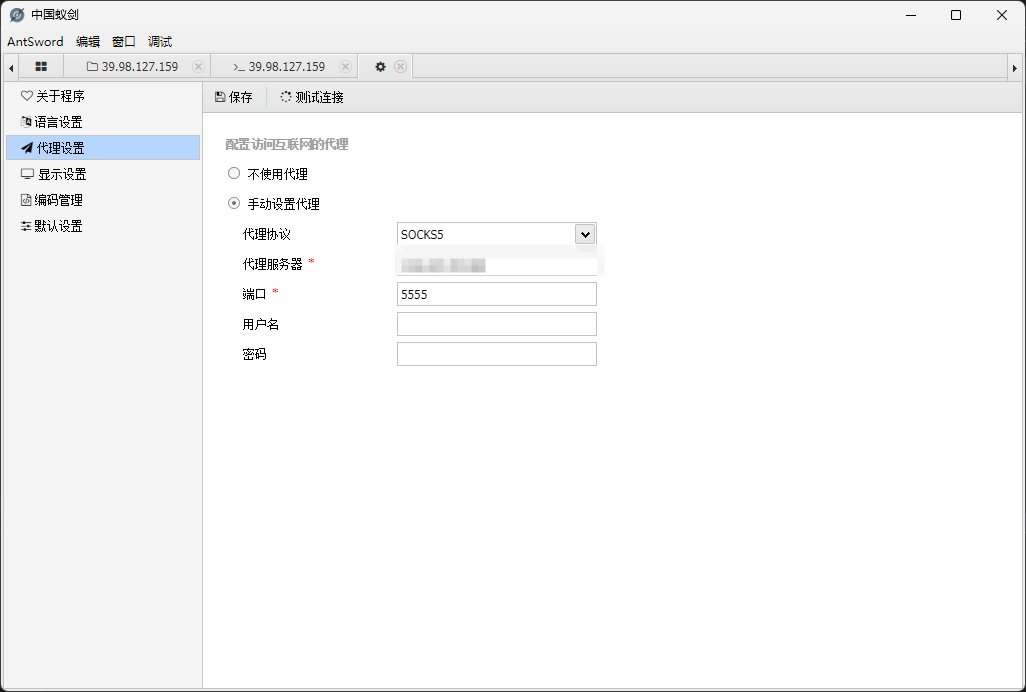
Task: Select 不使用代理 radio option
Action: [234, 174]
